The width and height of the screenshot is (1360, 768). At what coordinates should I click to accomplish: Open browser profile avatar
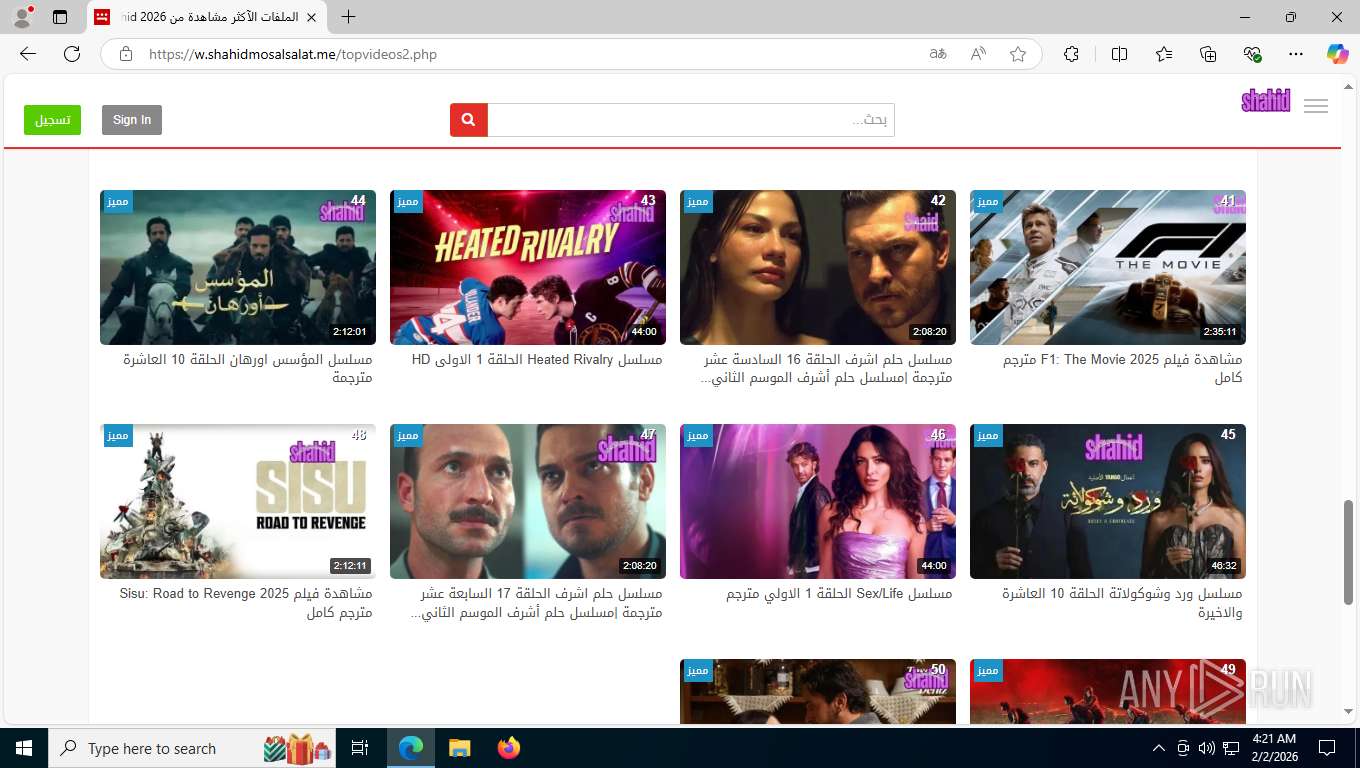click(22, 17)
